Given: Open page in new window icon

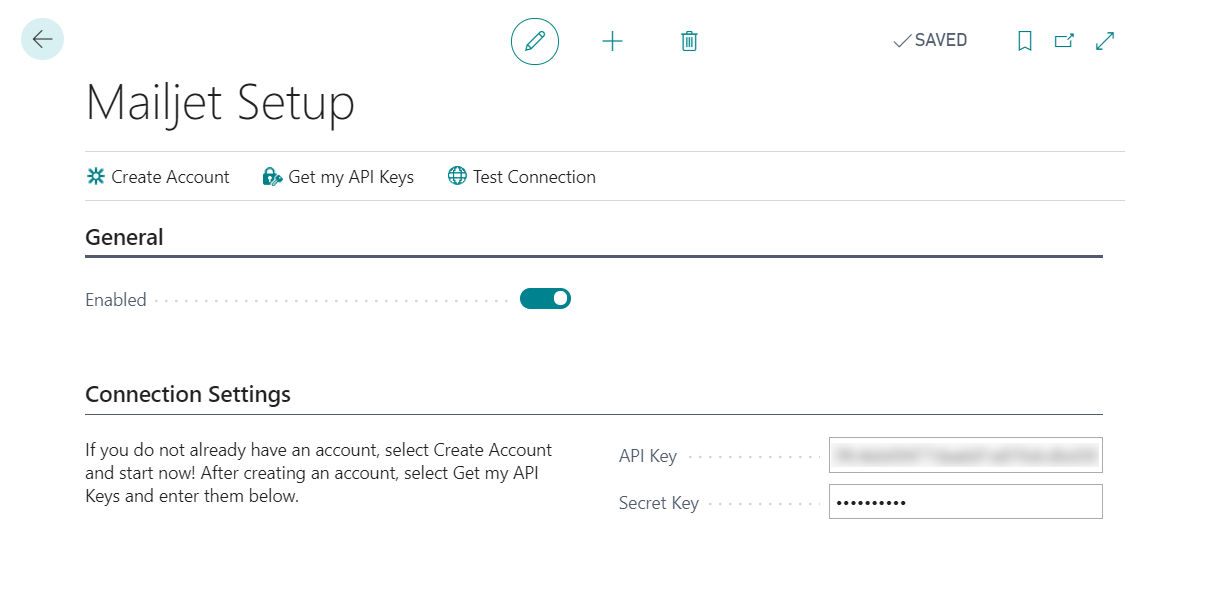Looking at the screenshot, I should (x=1064, y=41).
